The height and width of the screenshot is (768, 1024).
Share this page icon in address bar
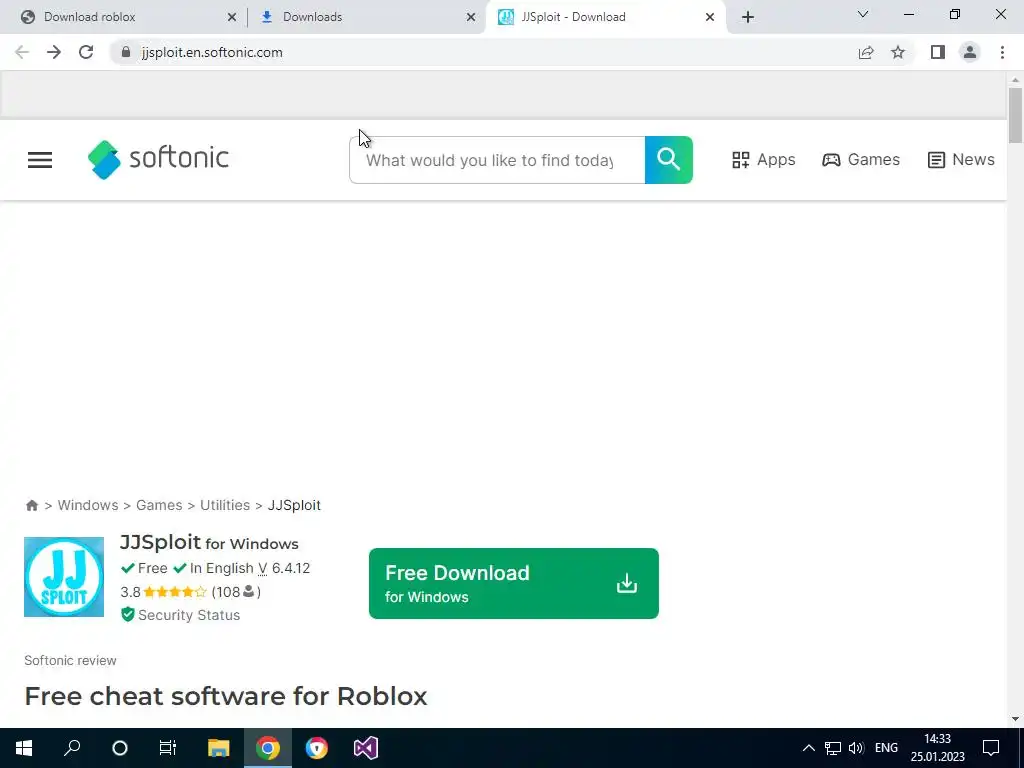click(x=866, y=52)
